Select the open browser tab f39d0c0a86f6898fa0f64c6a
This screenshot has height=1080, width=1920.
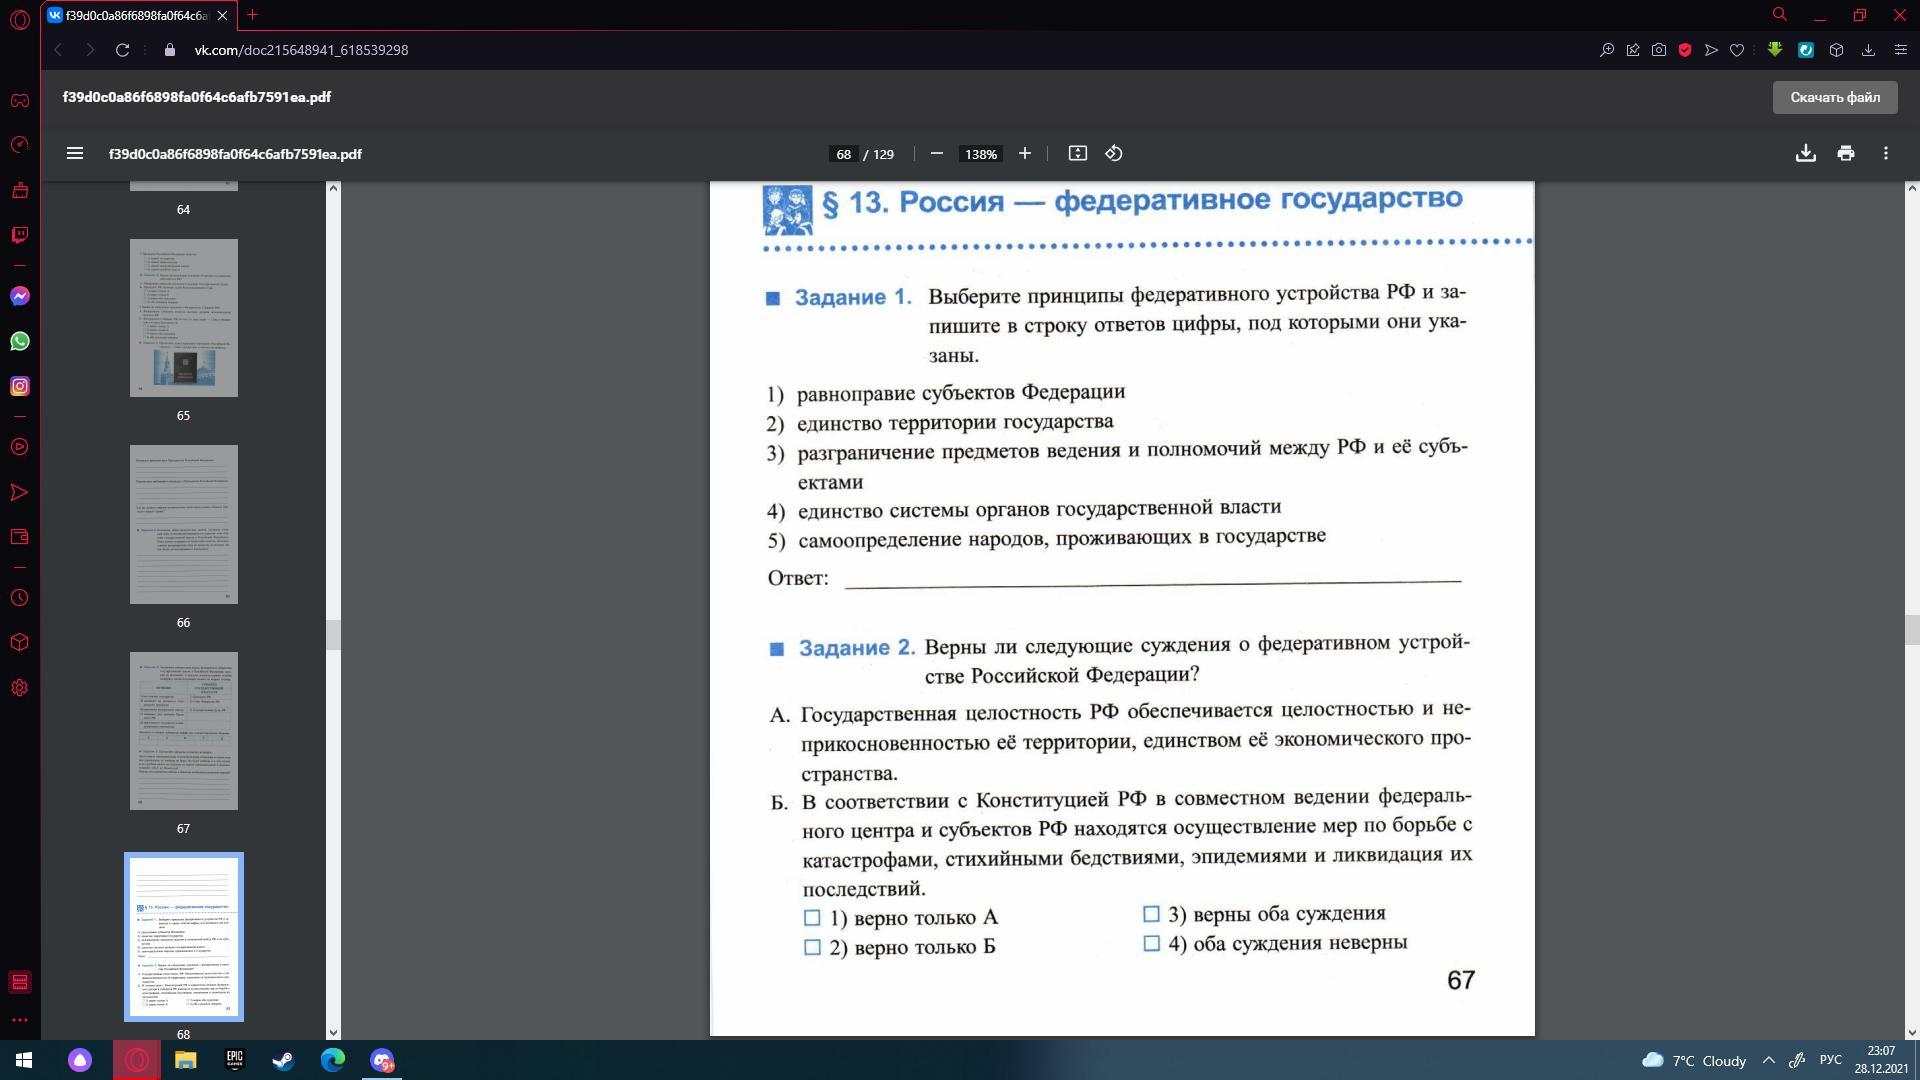click(x=135, y=15)
